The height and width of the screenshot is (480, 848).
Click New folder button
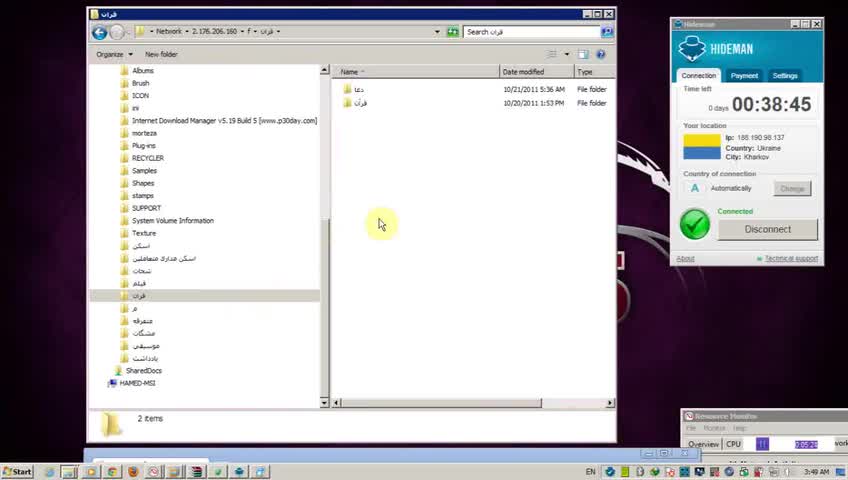tap(161, 54)
